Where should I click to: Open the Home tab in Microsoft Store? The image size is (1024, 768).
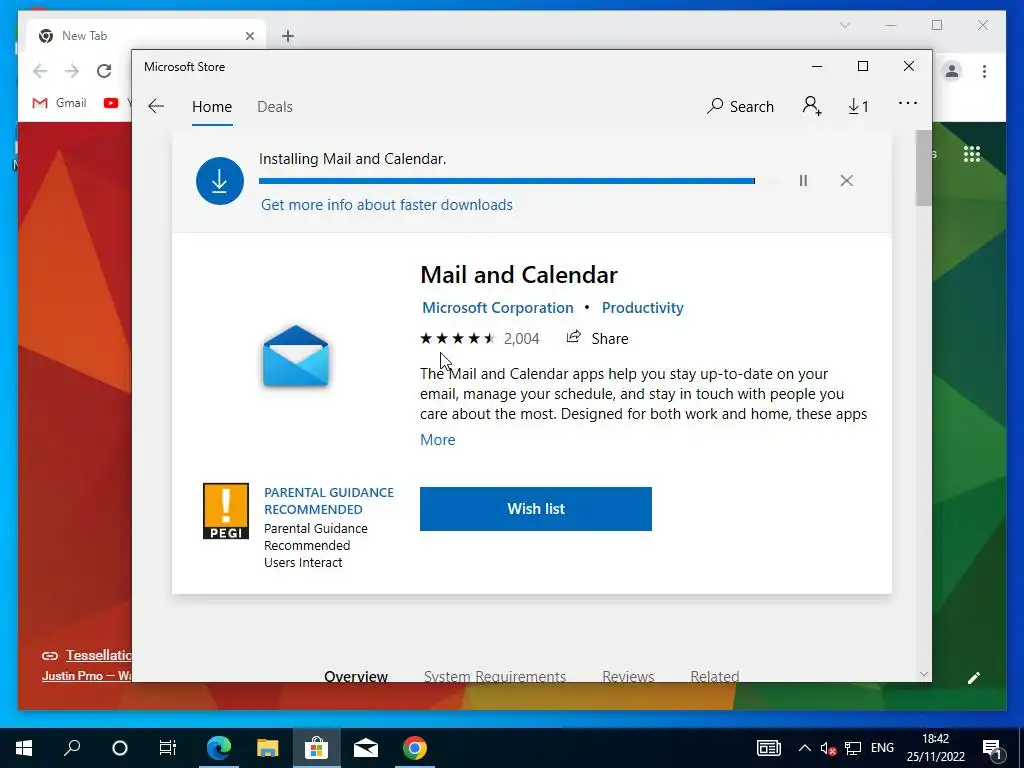point(212,106)
